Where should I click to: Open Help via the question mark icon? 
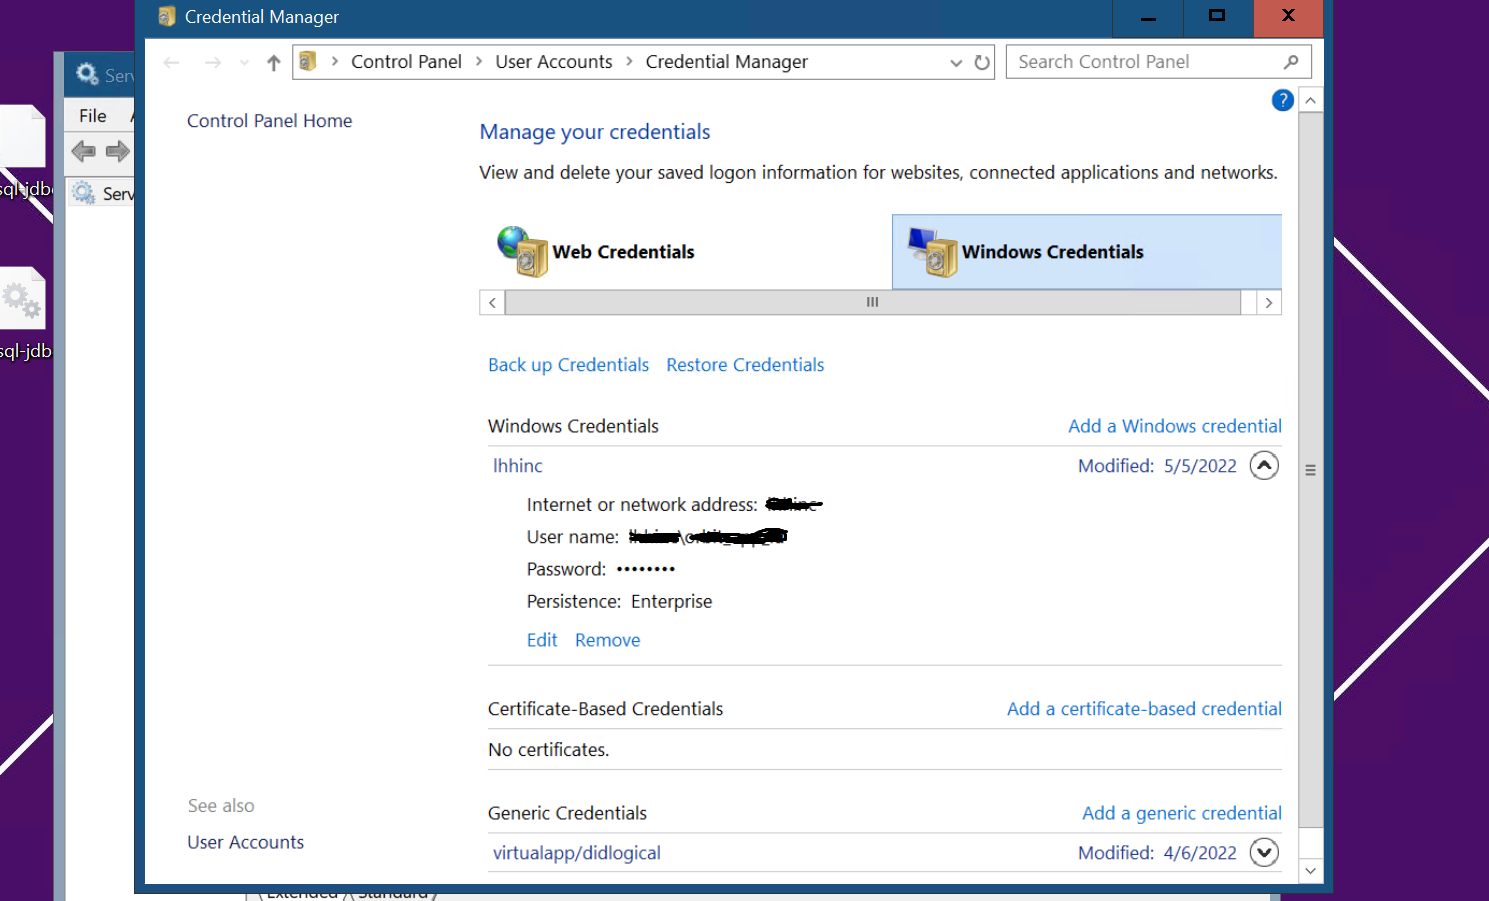coord(1282,100)
